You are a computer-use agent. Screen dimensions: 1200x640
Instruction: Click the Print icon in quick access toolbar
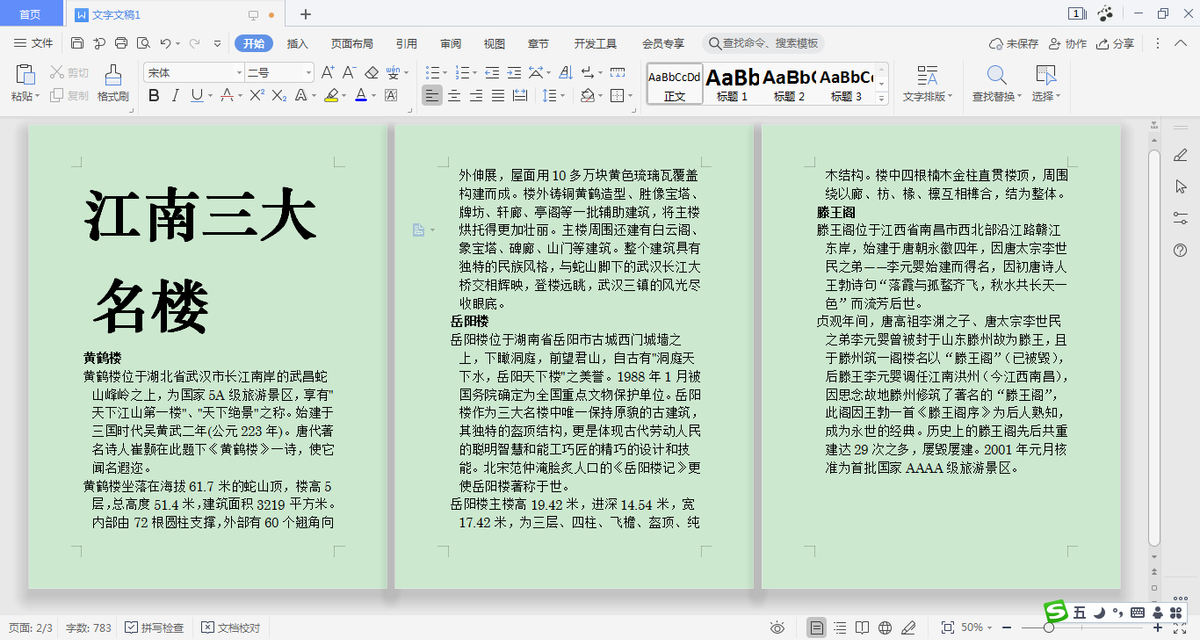point(120,44)
